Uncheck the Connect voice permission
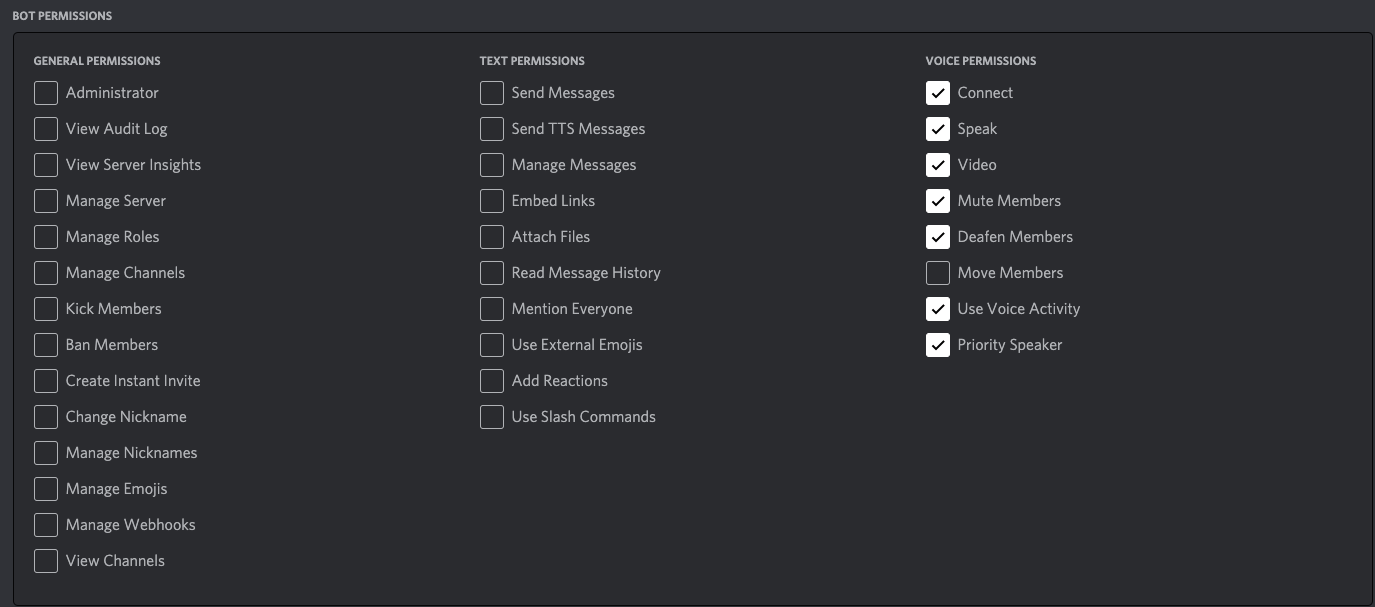The image size is (1375, 607). tap(938, 93)
